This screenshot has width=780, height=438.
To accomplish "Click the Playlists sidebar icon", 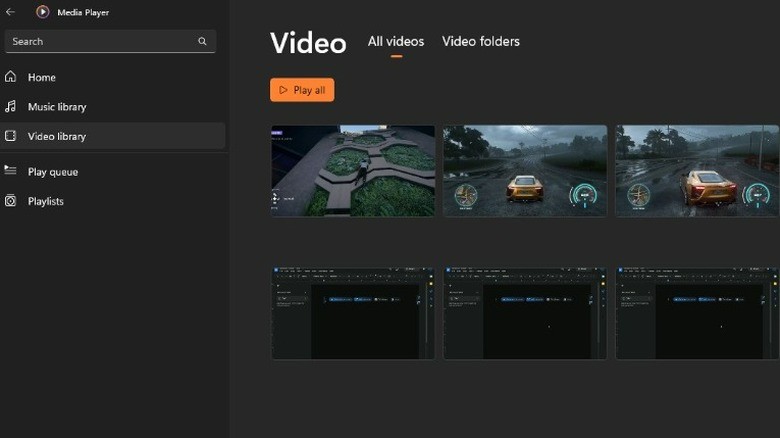I will 11,201.
